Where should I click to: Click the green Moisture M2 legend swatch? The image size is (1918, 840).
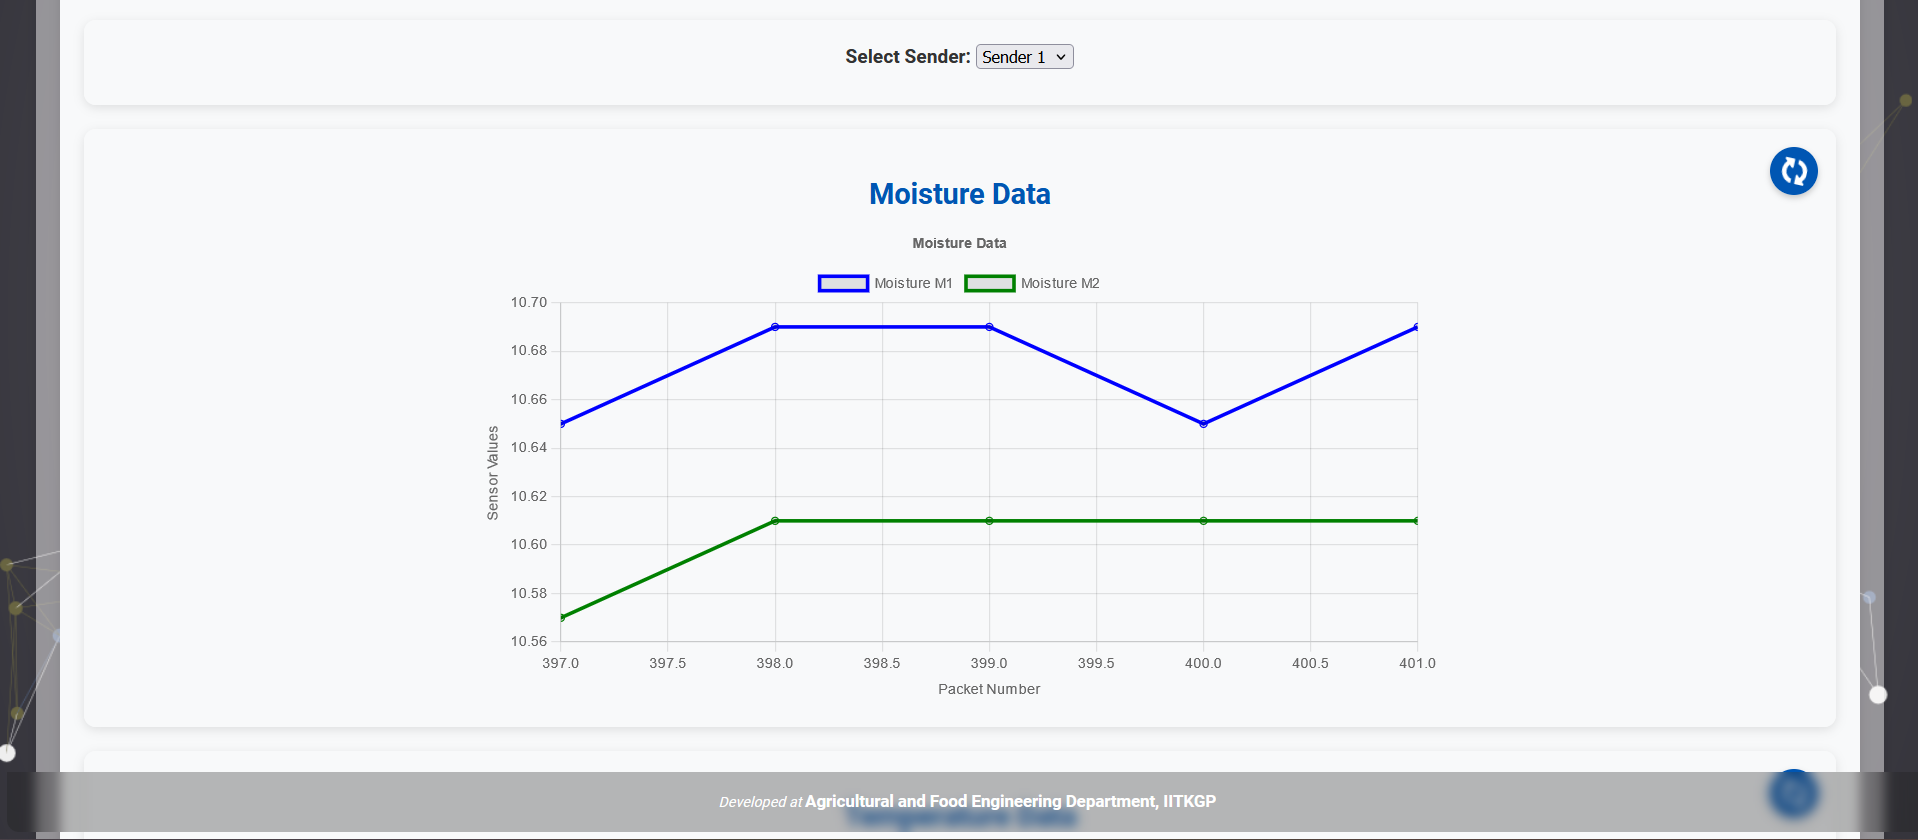pos(989,283)
